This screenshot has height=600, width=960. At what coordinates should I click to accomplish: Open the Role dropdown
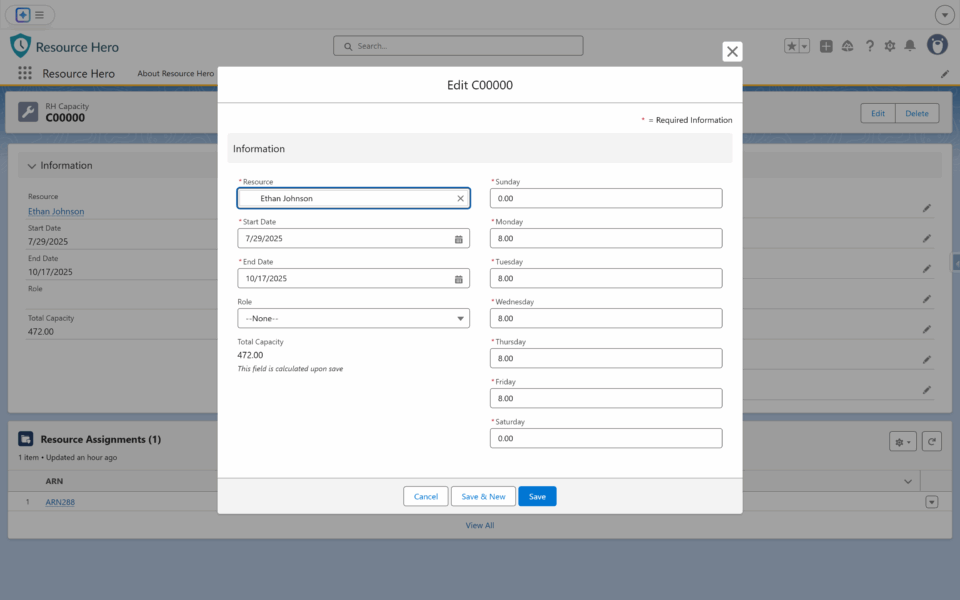[x=353, y=318]
